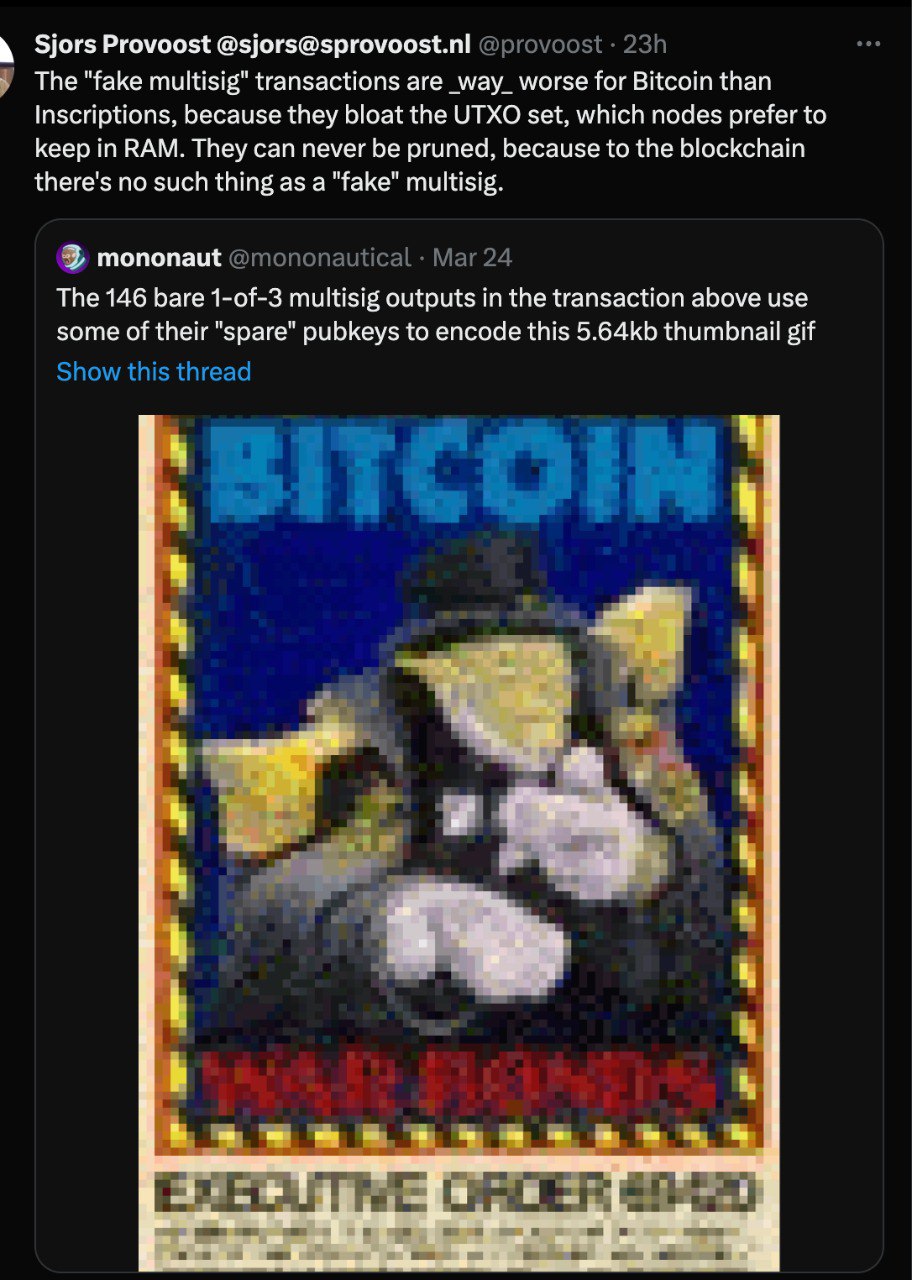Viewport: 912px width, 1280px height.
Task: Open the 23h tweet timestamp
Action: 645,45
